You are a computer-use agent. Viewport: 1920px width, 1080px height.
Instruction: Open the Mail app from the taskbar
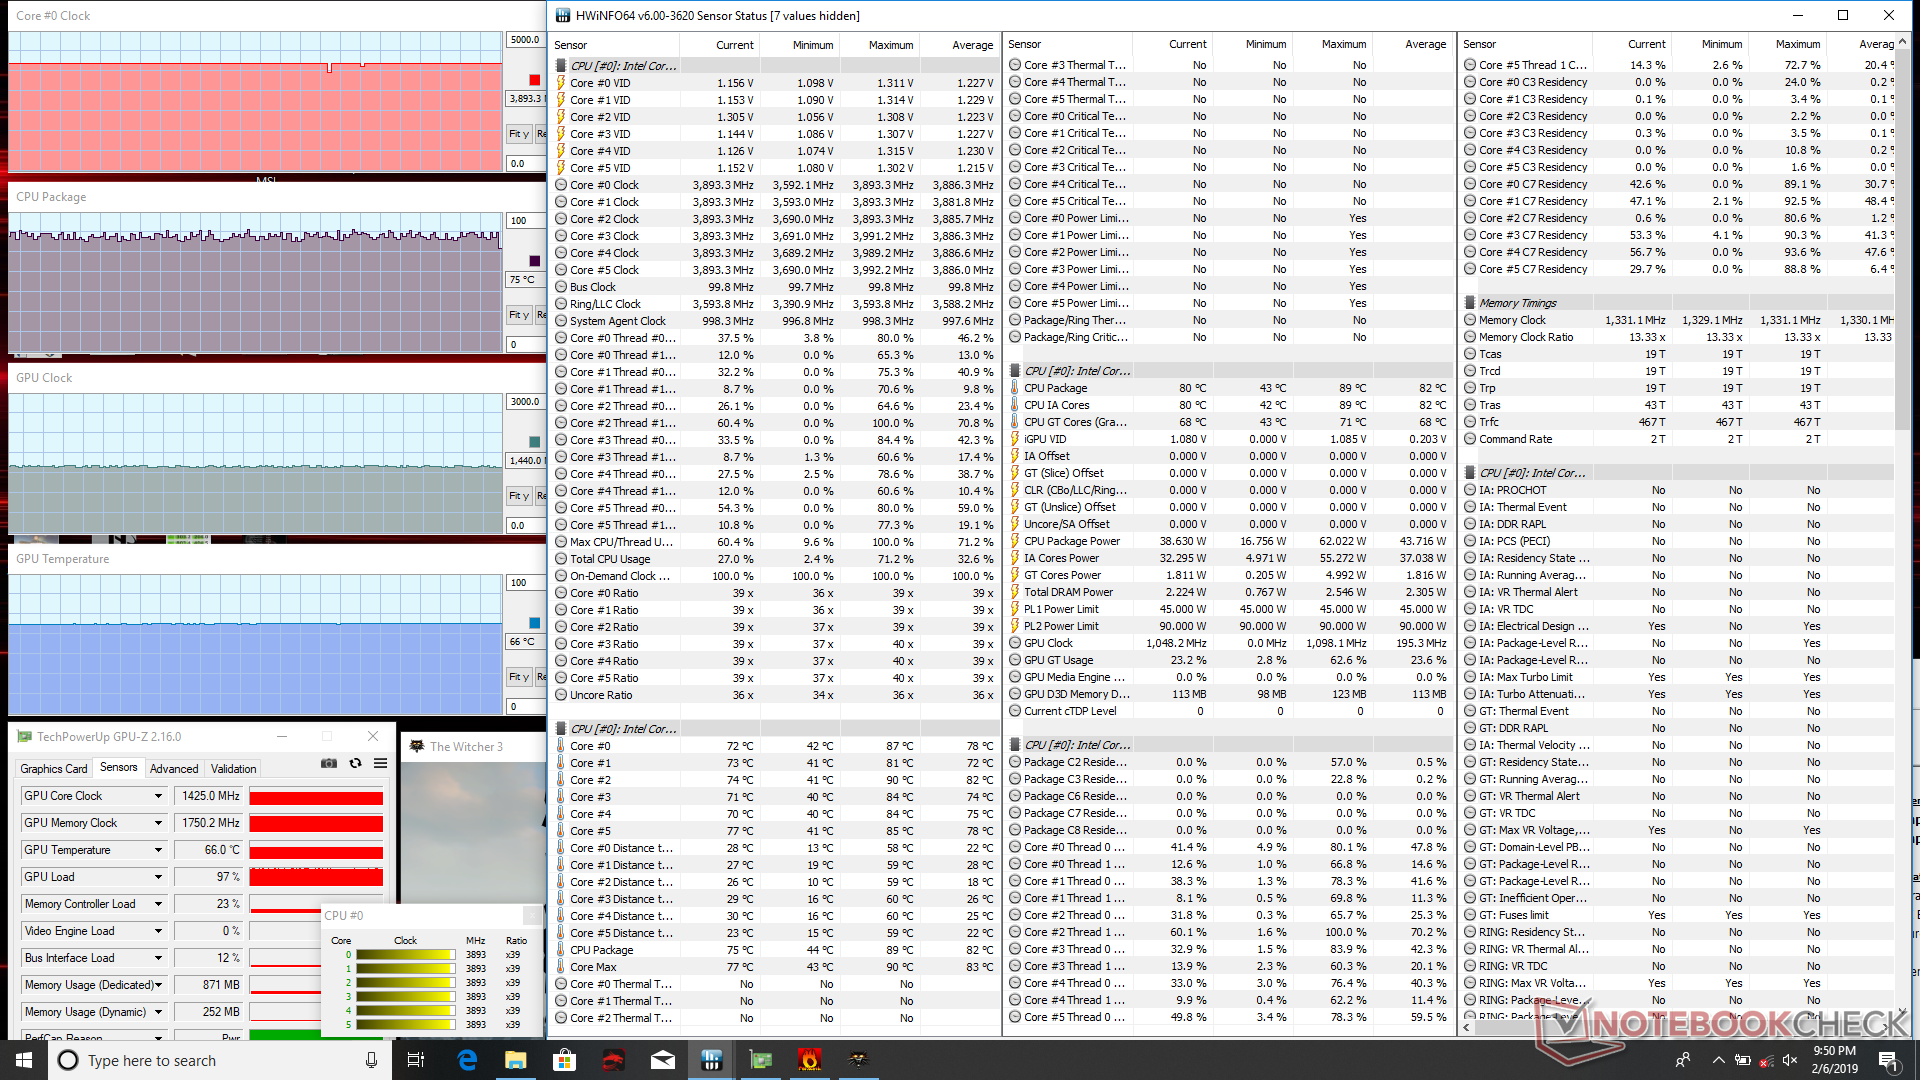pyautogui.click(x=662, y=1060)
